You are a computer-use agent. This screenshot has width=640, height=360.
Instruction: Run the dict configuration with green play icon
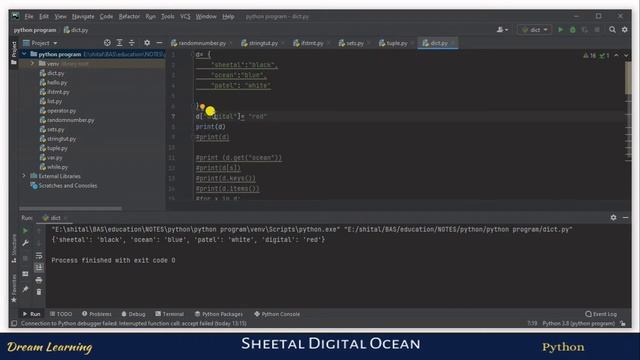pos(560,30)
